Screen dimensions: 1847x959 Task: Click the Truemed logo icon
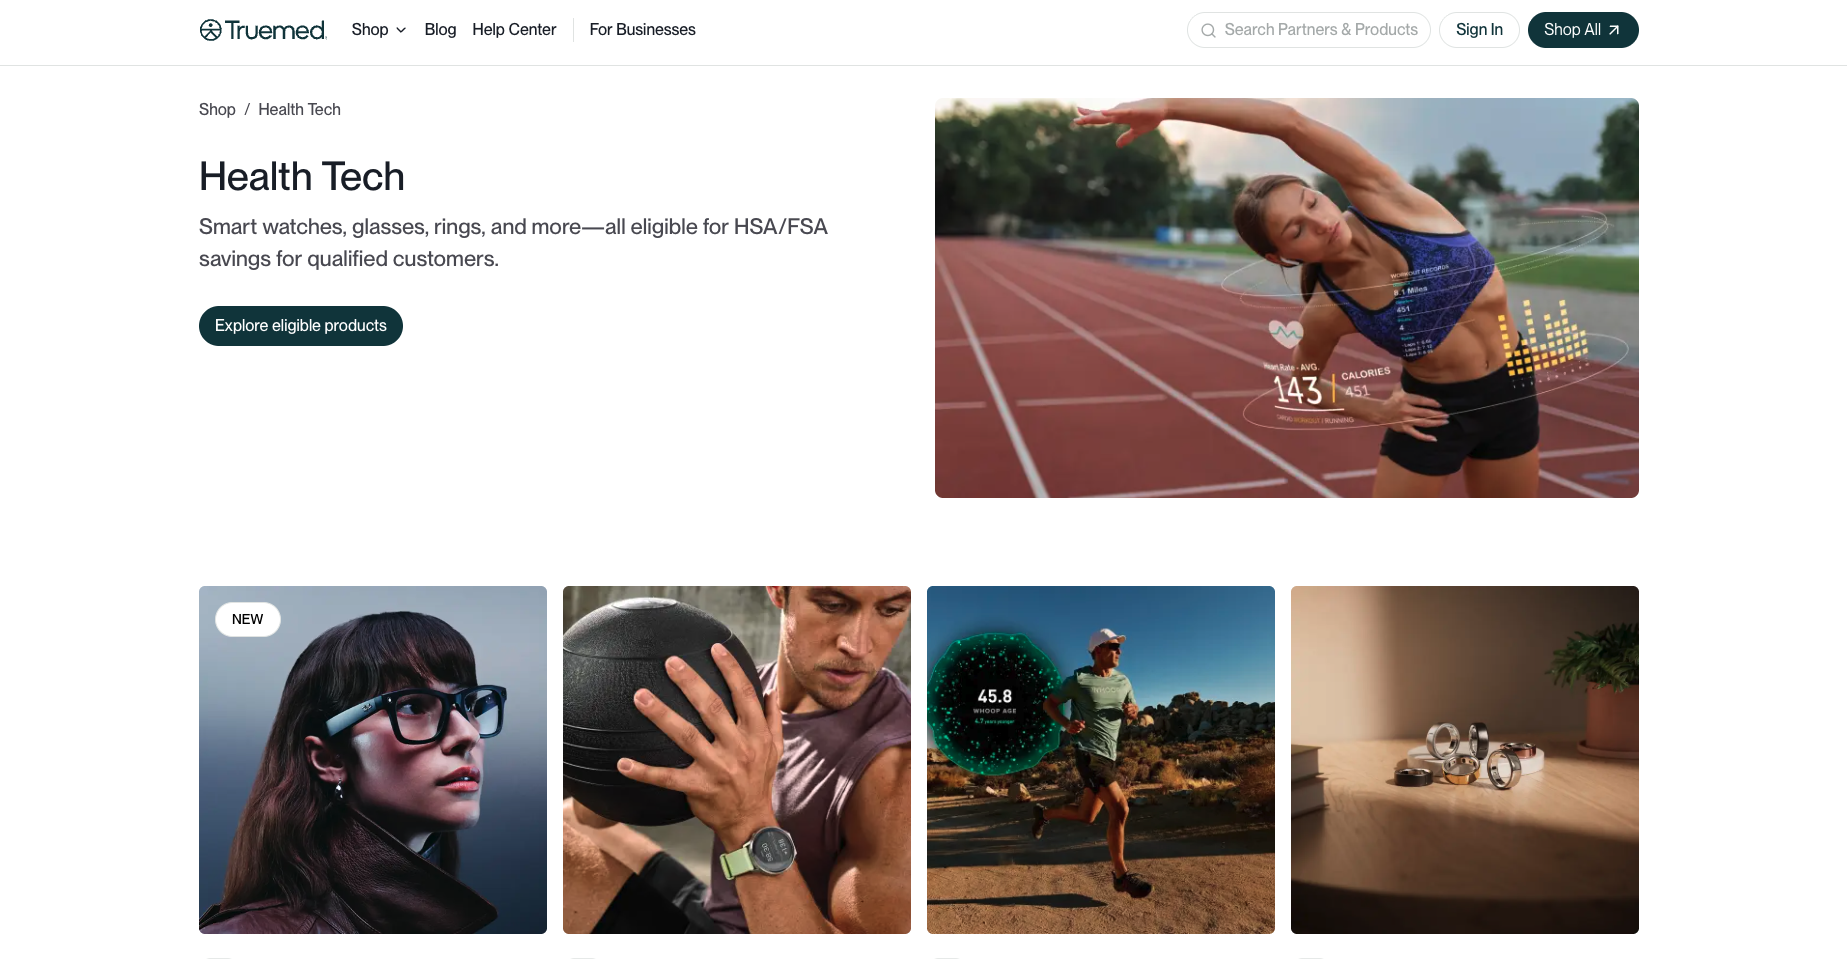[x=210, y=30]
